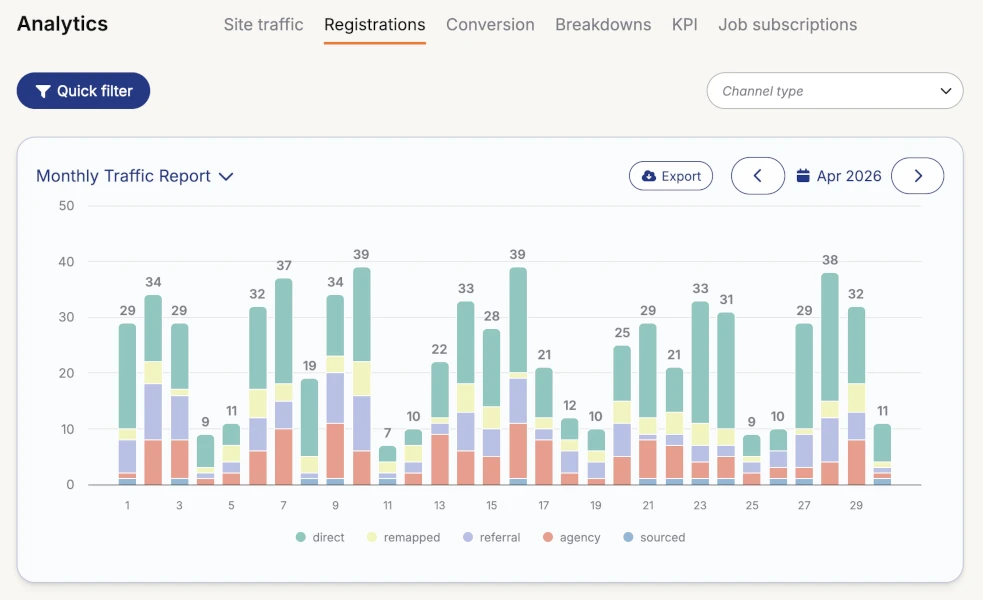
Task: Click the y-axis label 50
Action: click(x=66, y=206)
